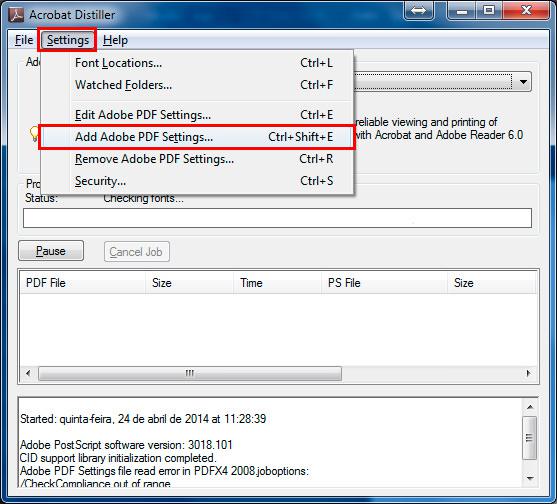557x504 pixels.
Task: Click the PDF File column header
Action: tap(83, 283)
